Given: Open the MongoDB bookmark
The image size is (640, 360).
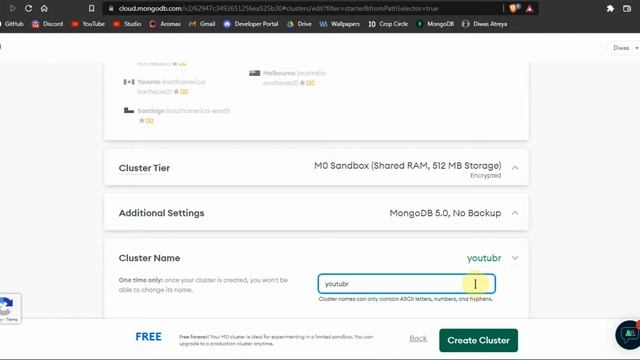Looking at the screenshot, I should coord(435,24).
